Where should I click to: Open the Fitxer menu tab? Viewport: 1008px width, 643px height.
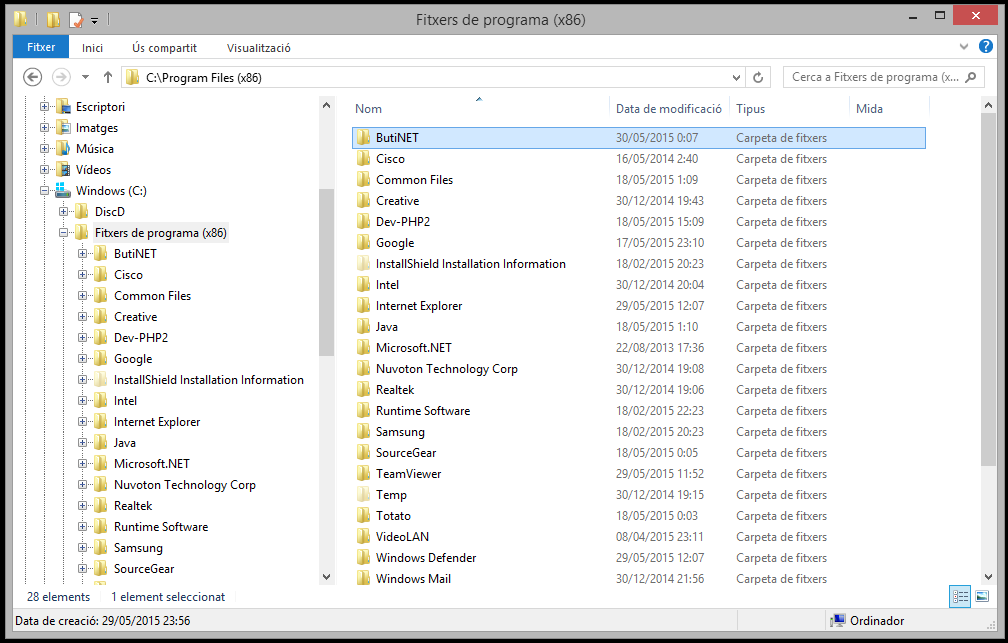point(41,47)
